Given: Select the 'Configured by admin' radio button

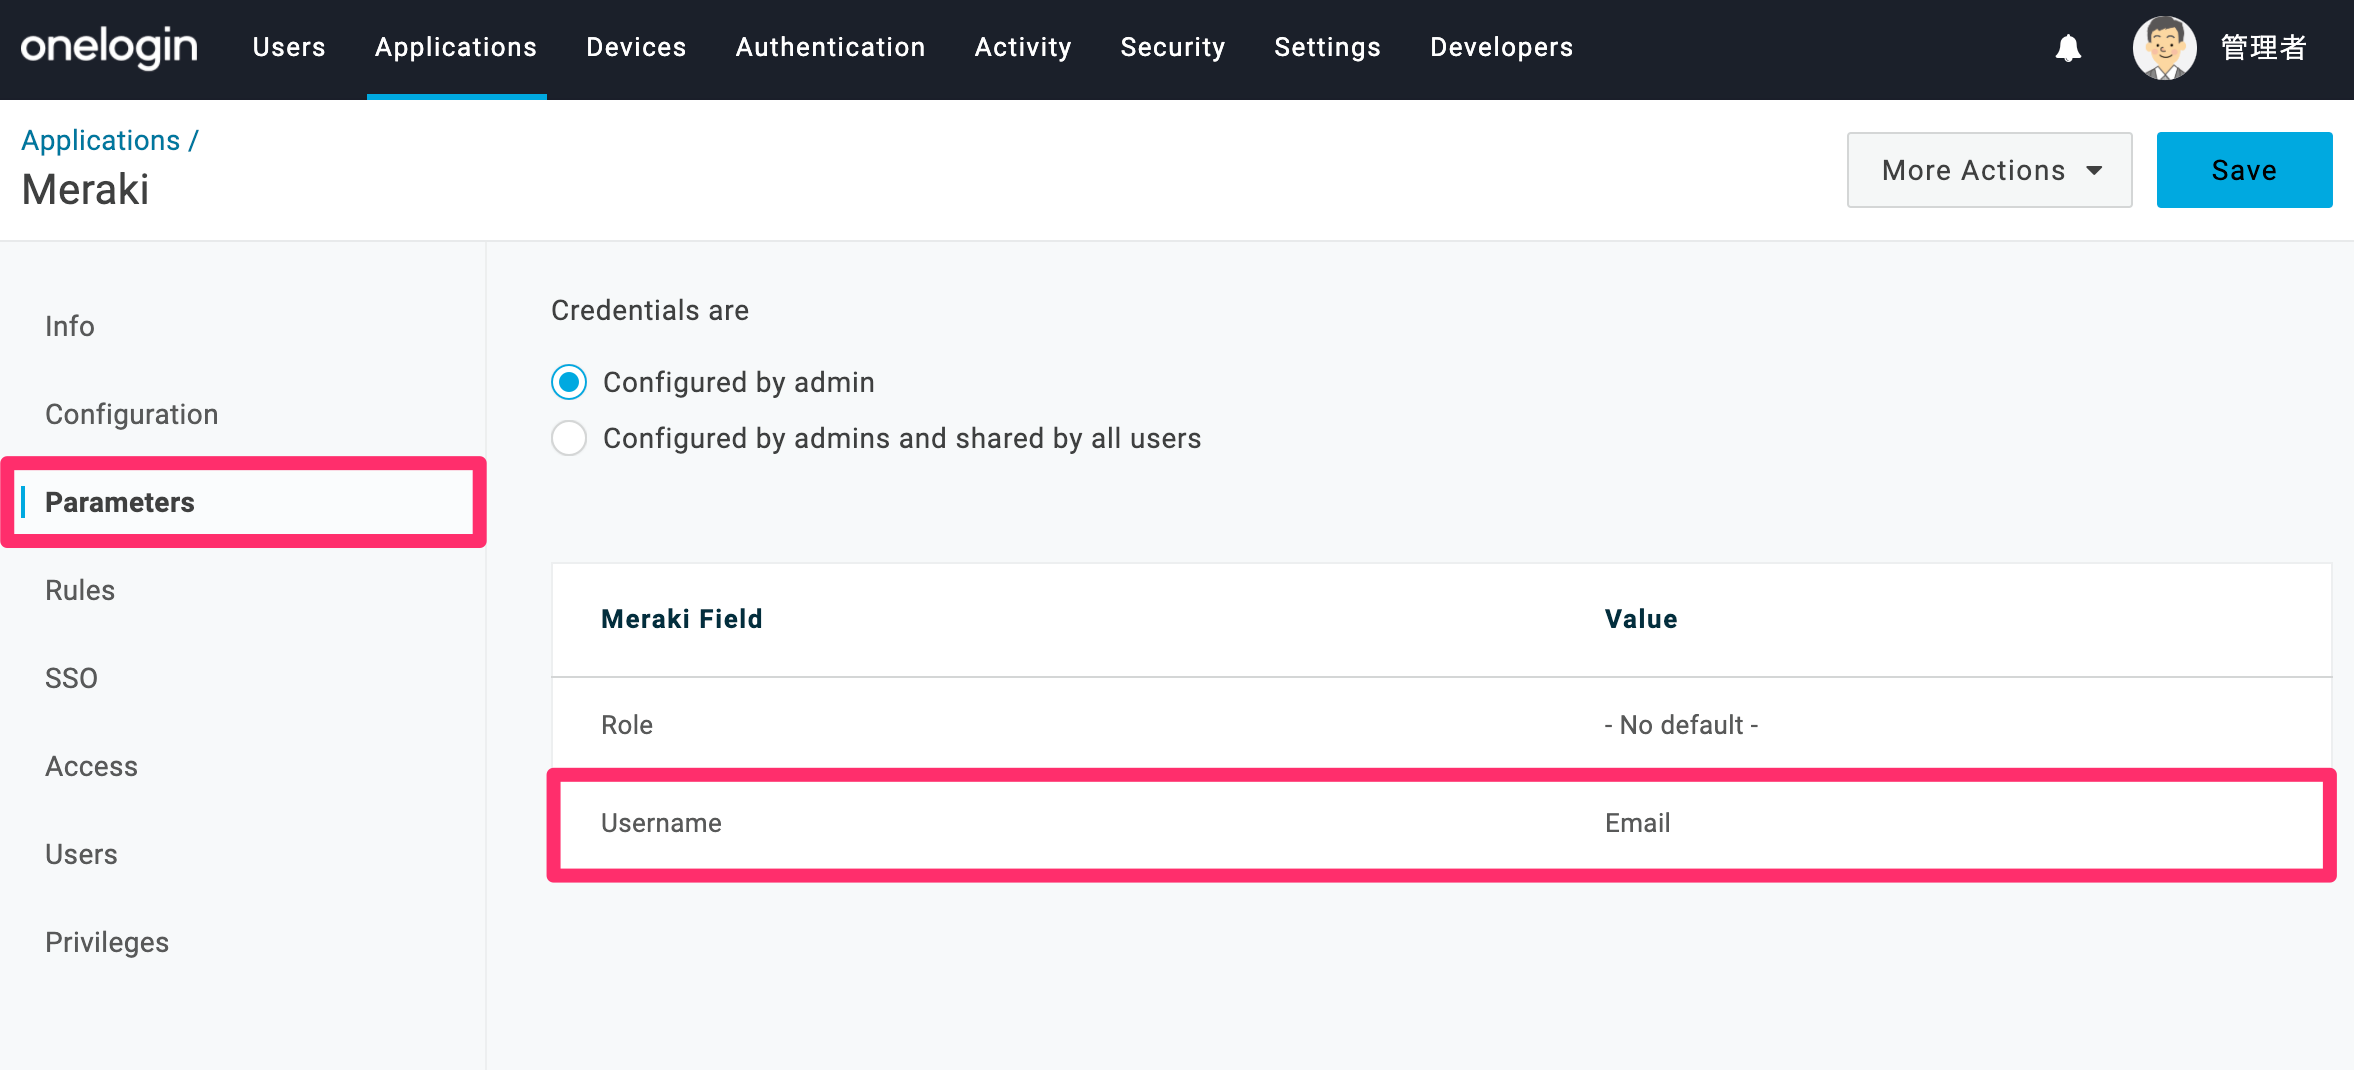Looking at the screenshot, I should coord(569,382).
